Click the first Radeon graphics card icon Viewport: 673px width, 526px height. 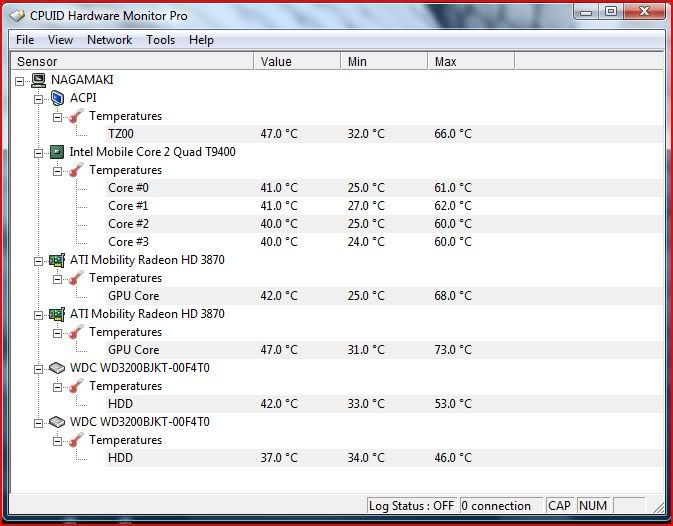click(x=57, y=260)
